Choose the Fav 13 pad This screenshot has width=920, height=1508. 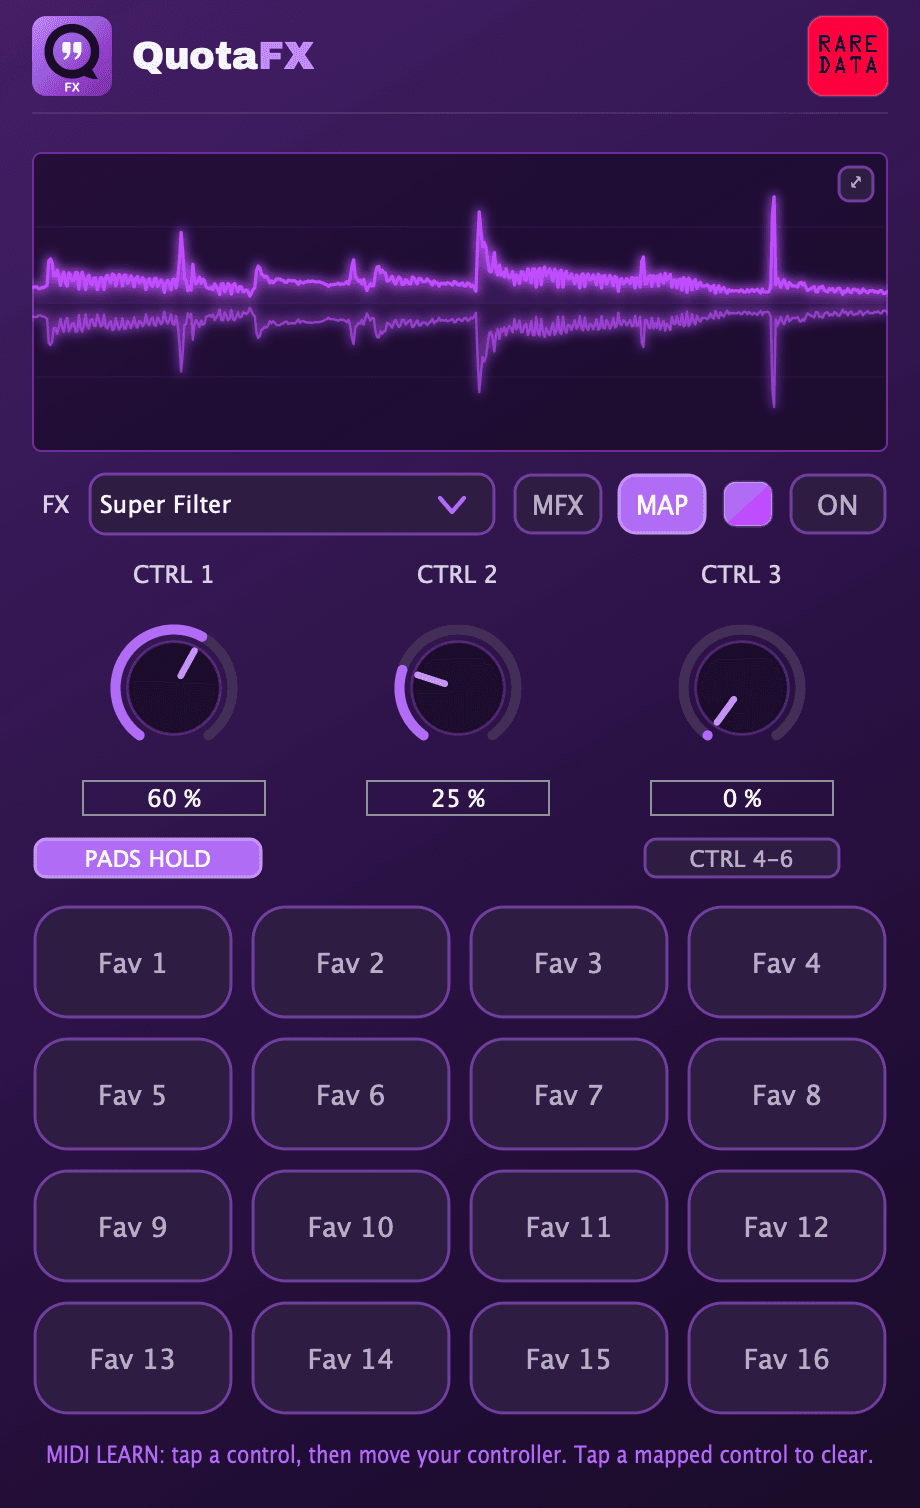pos(133,1358)
